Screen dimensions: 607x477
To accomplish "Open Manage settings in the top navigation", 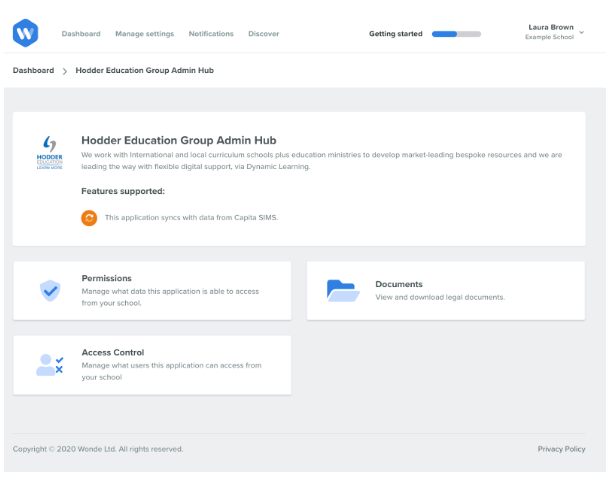I will 144,34.
